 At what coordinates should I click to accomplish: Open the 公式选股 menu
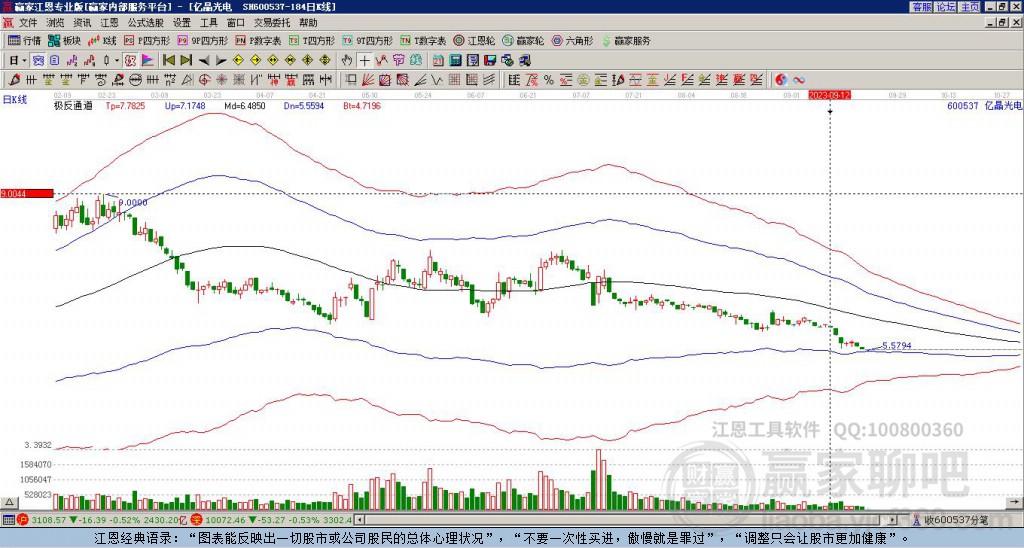146,23
